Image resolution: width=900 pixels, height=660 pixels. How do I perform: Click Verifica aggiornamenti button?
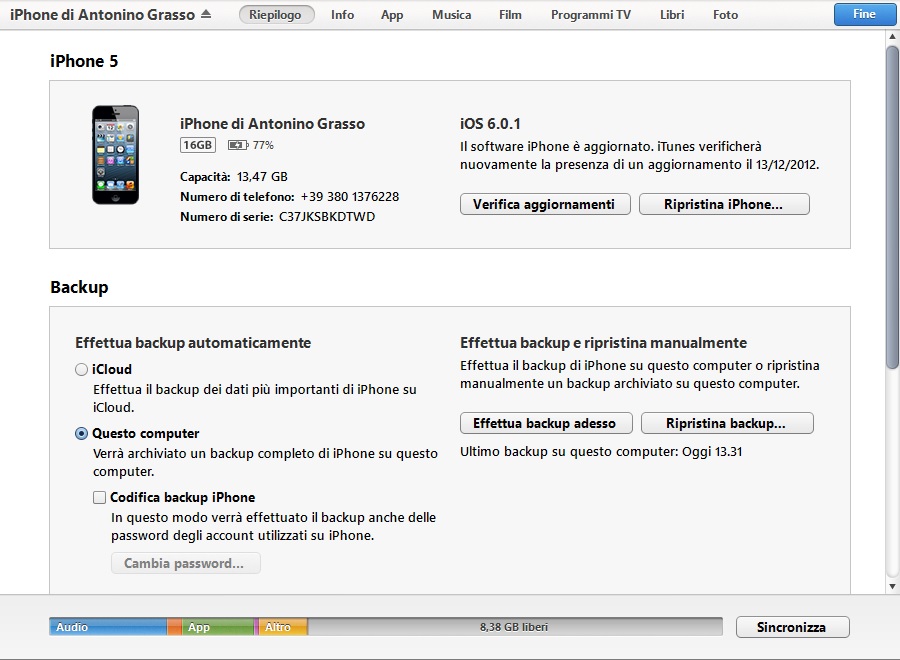tap(545, 204)
